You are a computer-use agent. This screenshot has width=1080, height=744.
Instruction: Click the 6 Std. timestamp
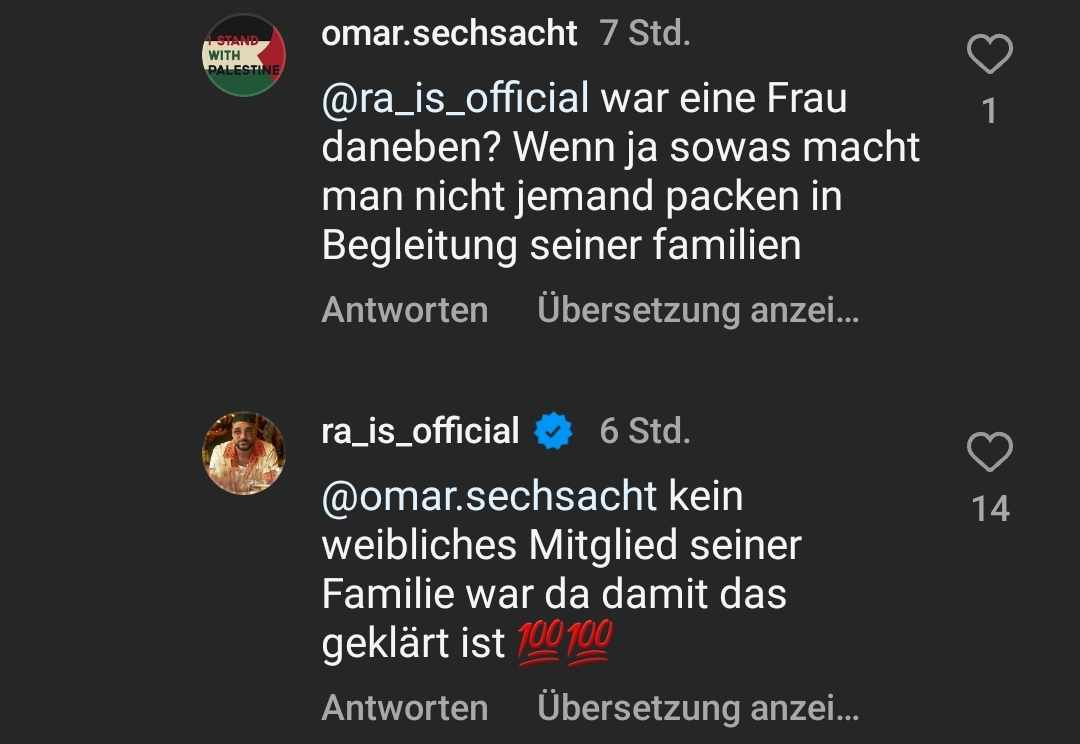click(645, 431)
